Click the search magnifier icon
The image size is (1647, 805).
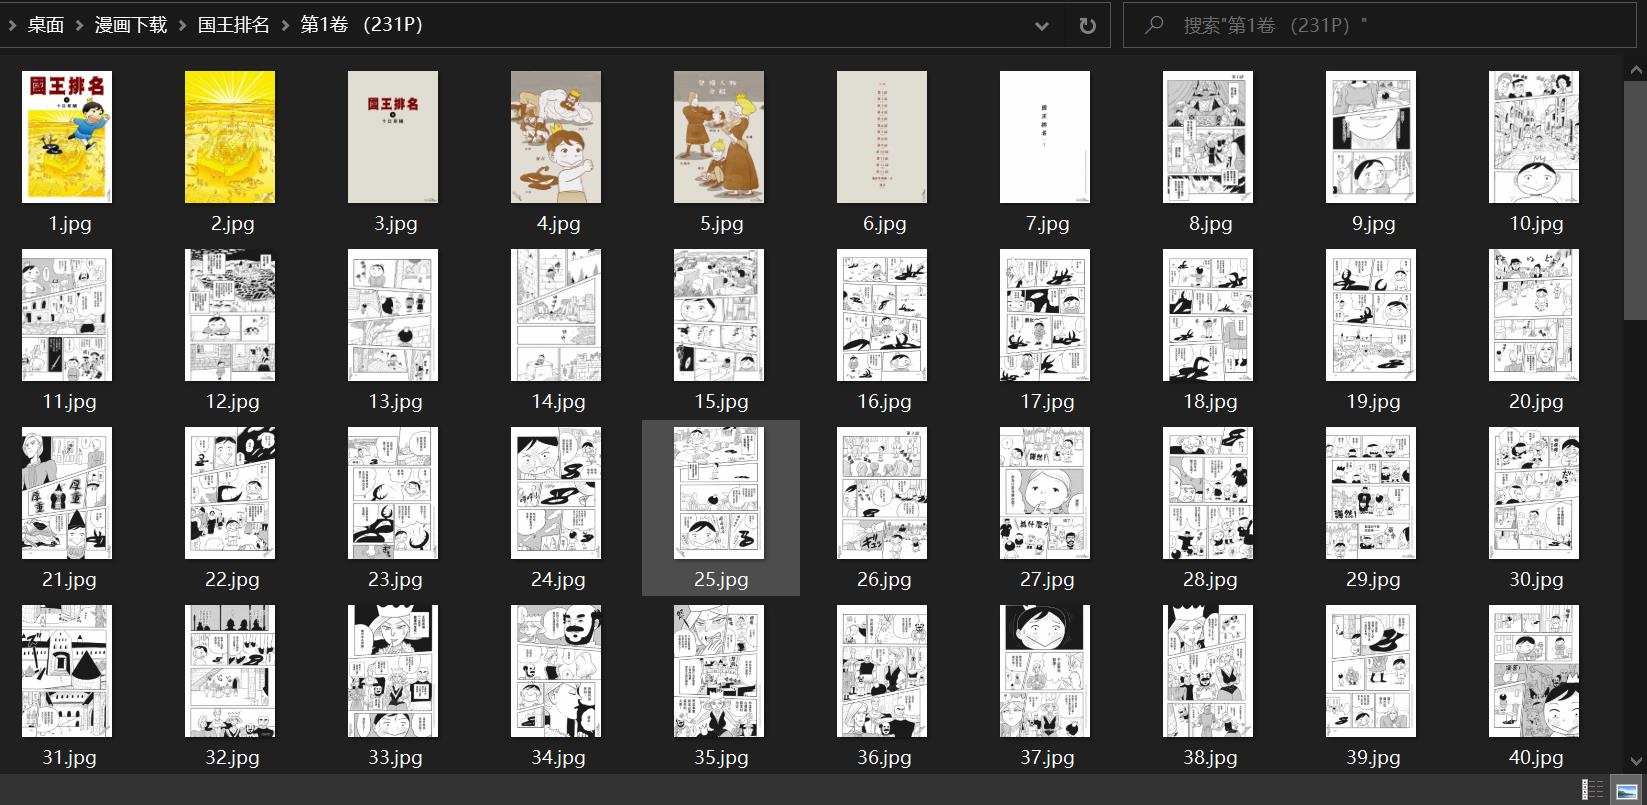click(x=1154, y=25)
